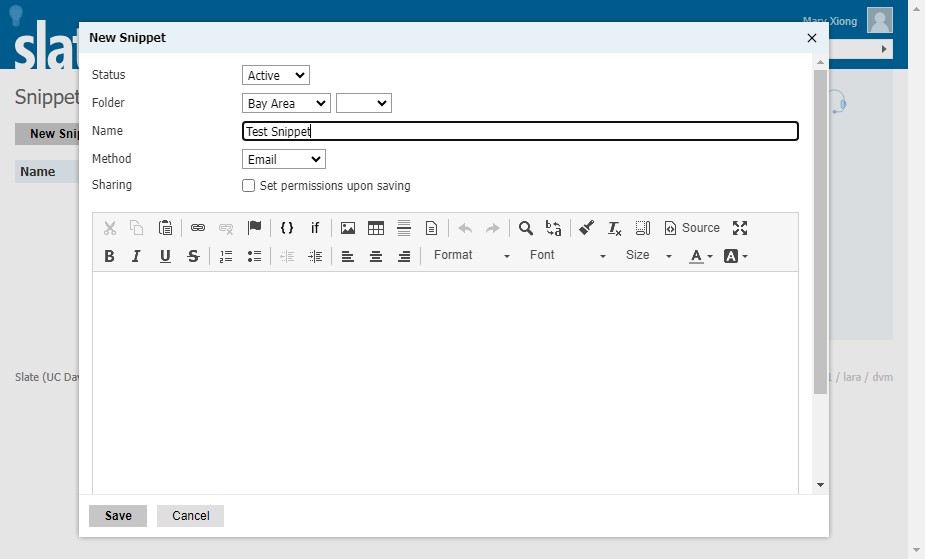925x559 pixels.
Task: Click the Show Blocks icon
Action: tap(642, 228)
